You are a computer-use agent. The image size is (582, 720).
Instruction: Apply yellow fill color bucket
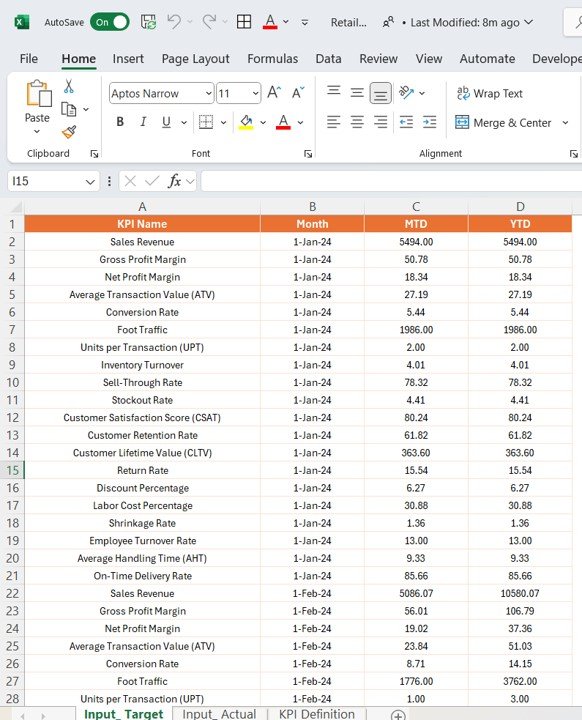246,122
